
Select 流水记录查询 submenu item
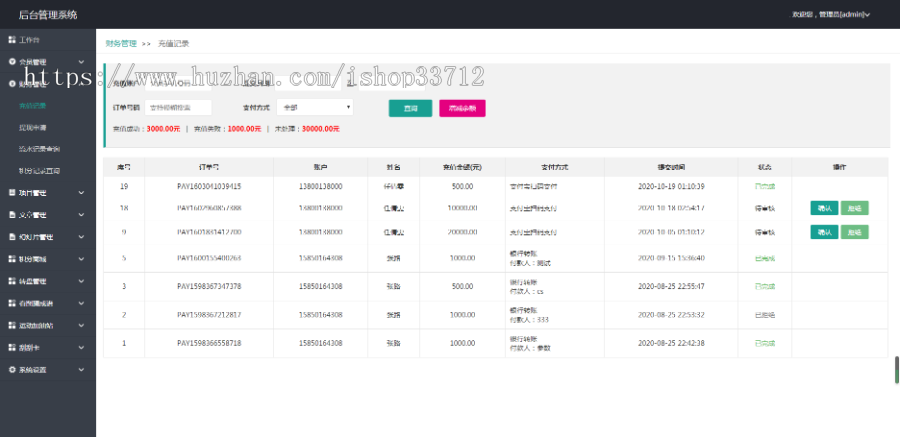[39, 149]
